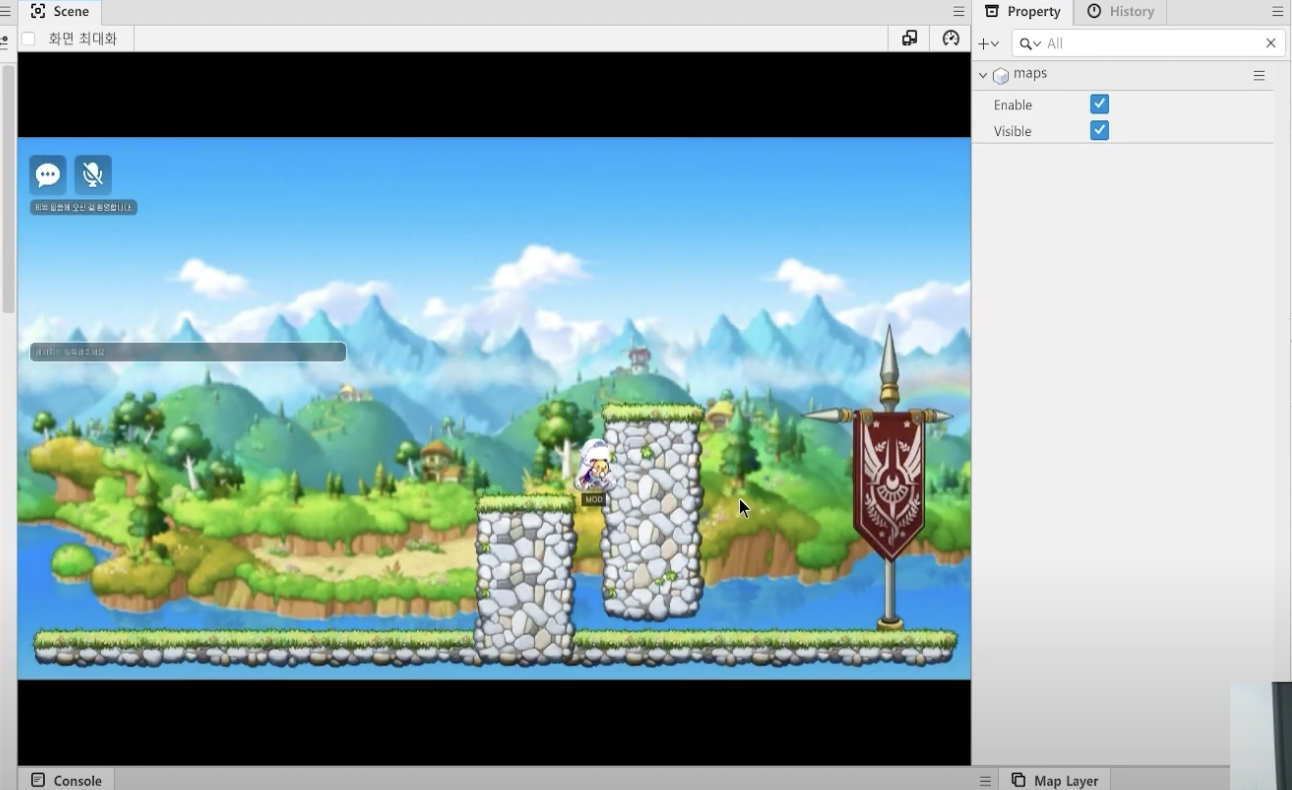The height and width of the screenshot is (790, 1292).
Task: Click the Enable property label
Action: pyautogui.click(x=1013, y=105)
